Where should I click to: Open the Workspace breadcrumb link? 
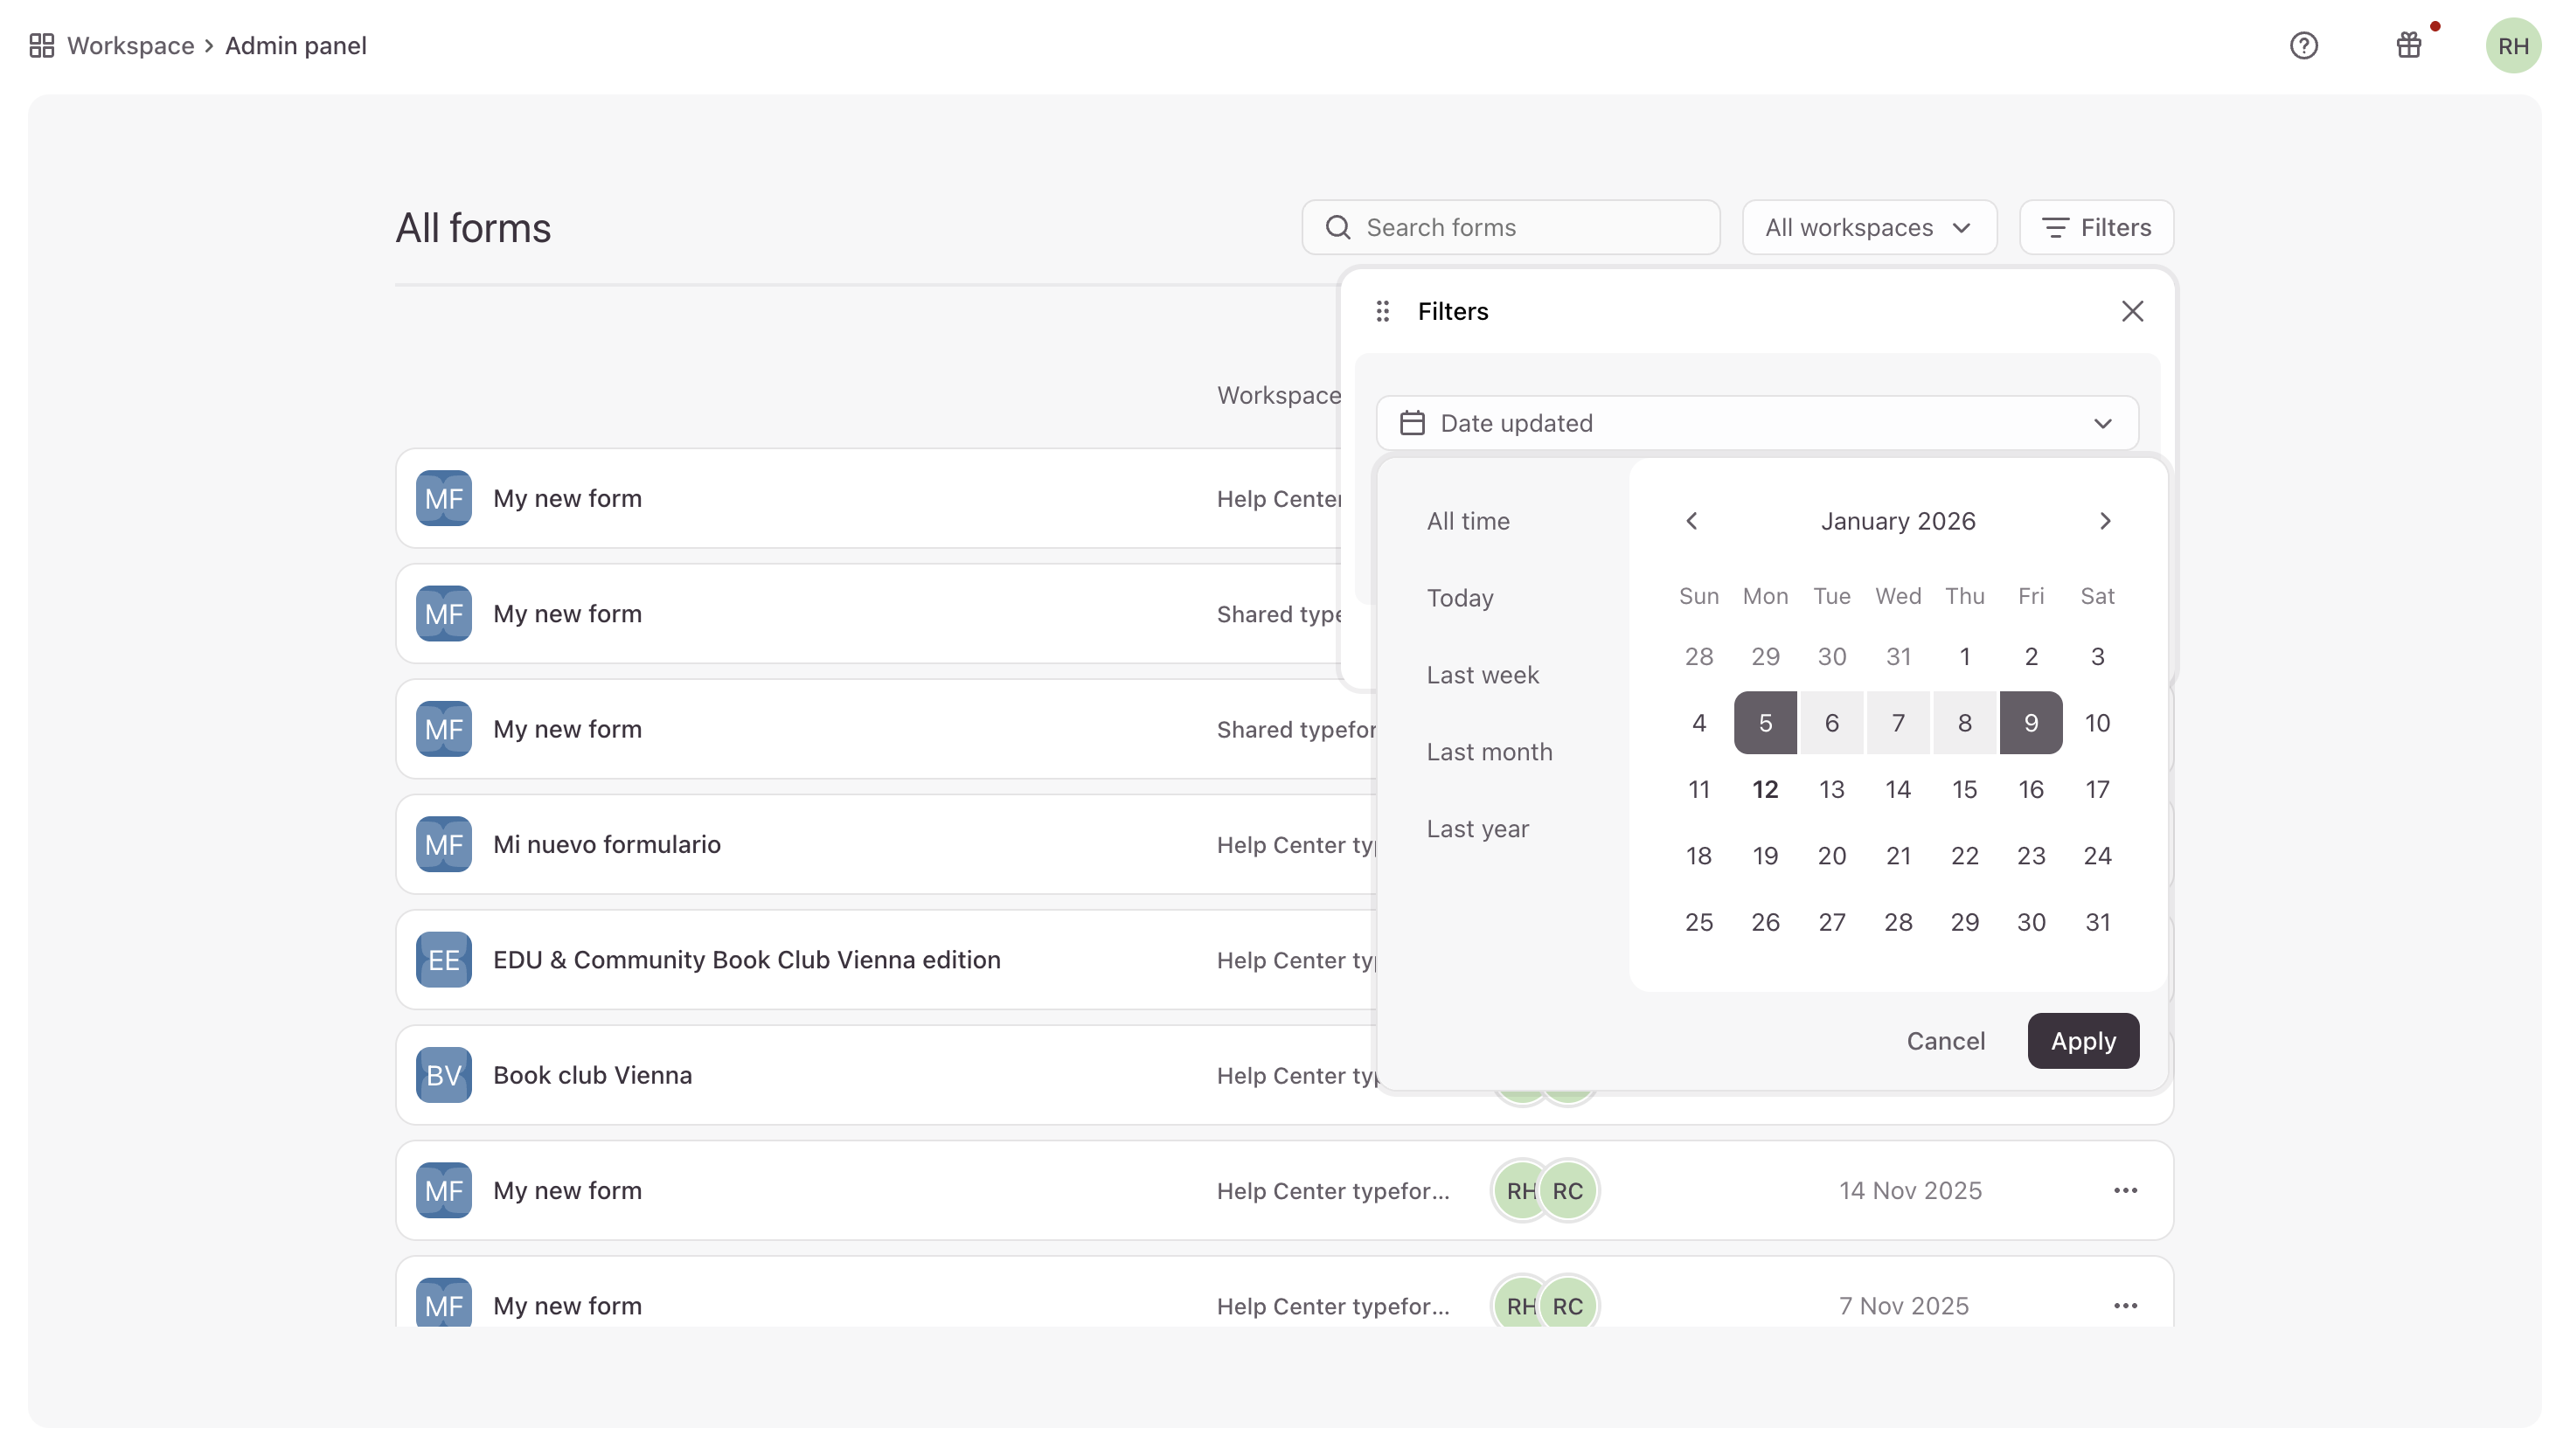(130, 46)
